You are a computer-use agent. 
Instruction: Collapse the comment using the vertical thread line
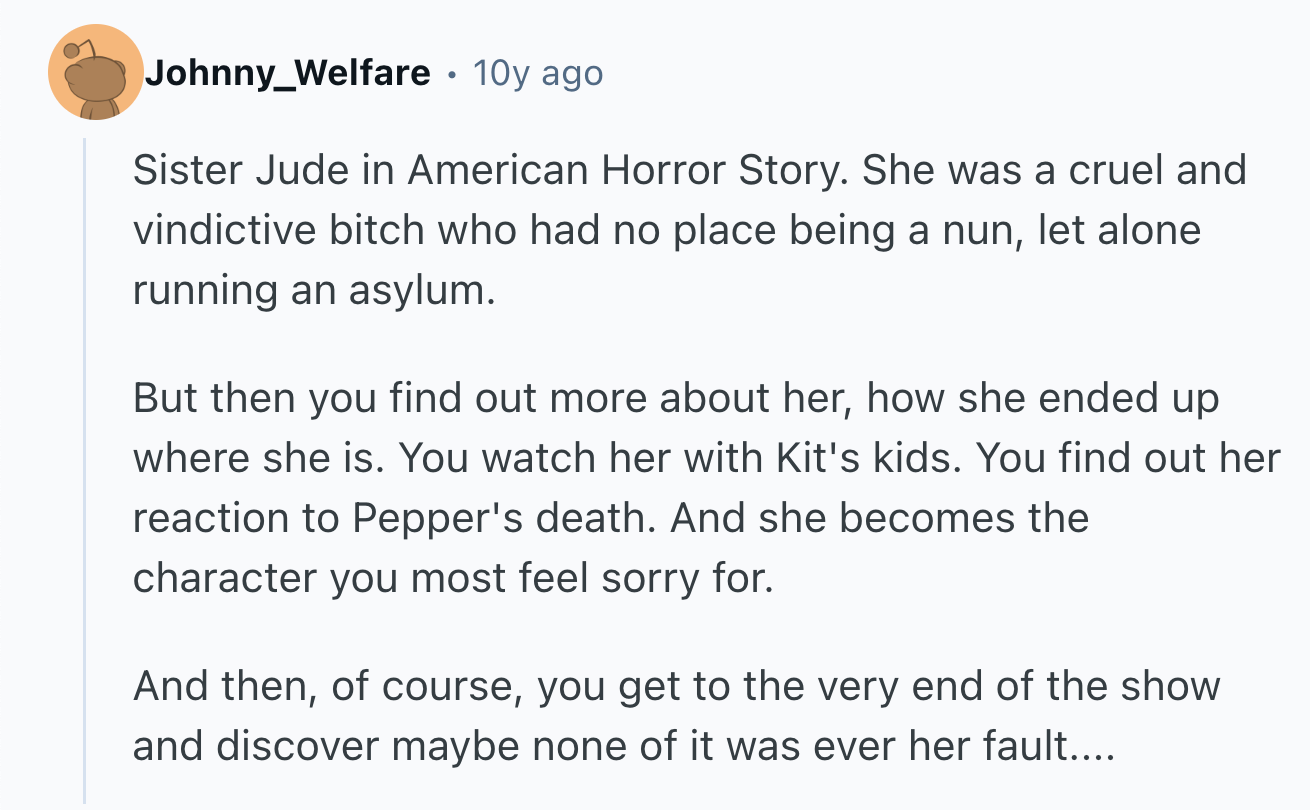(x=85, y=470)
